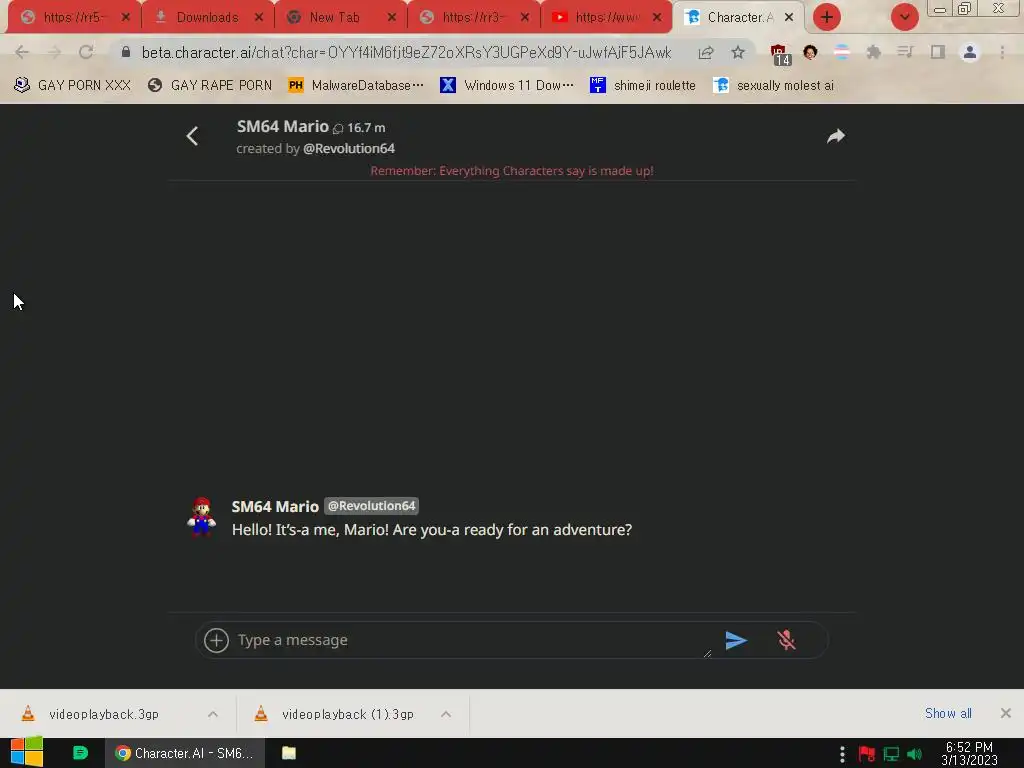1024x768 pixels.
Task: Focus the Type a message field
Action: click(473, 640)
